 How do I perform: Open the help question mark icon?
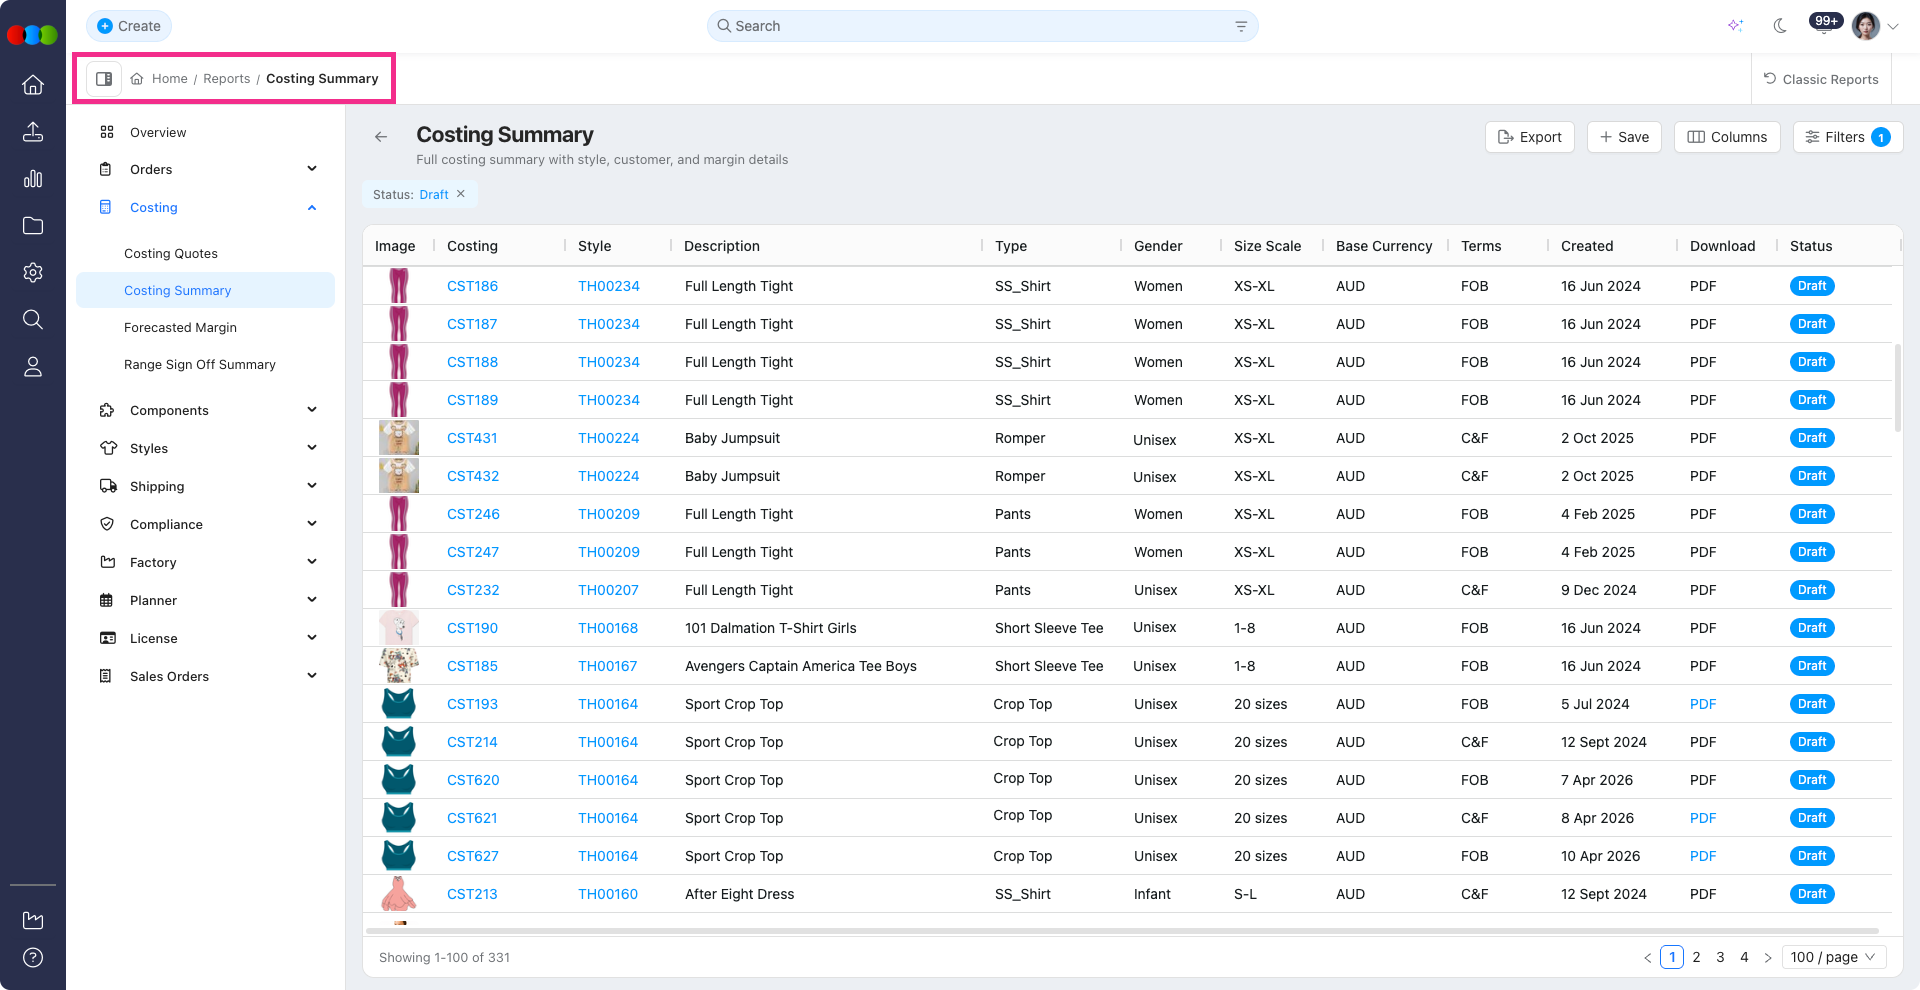point(33,958)
